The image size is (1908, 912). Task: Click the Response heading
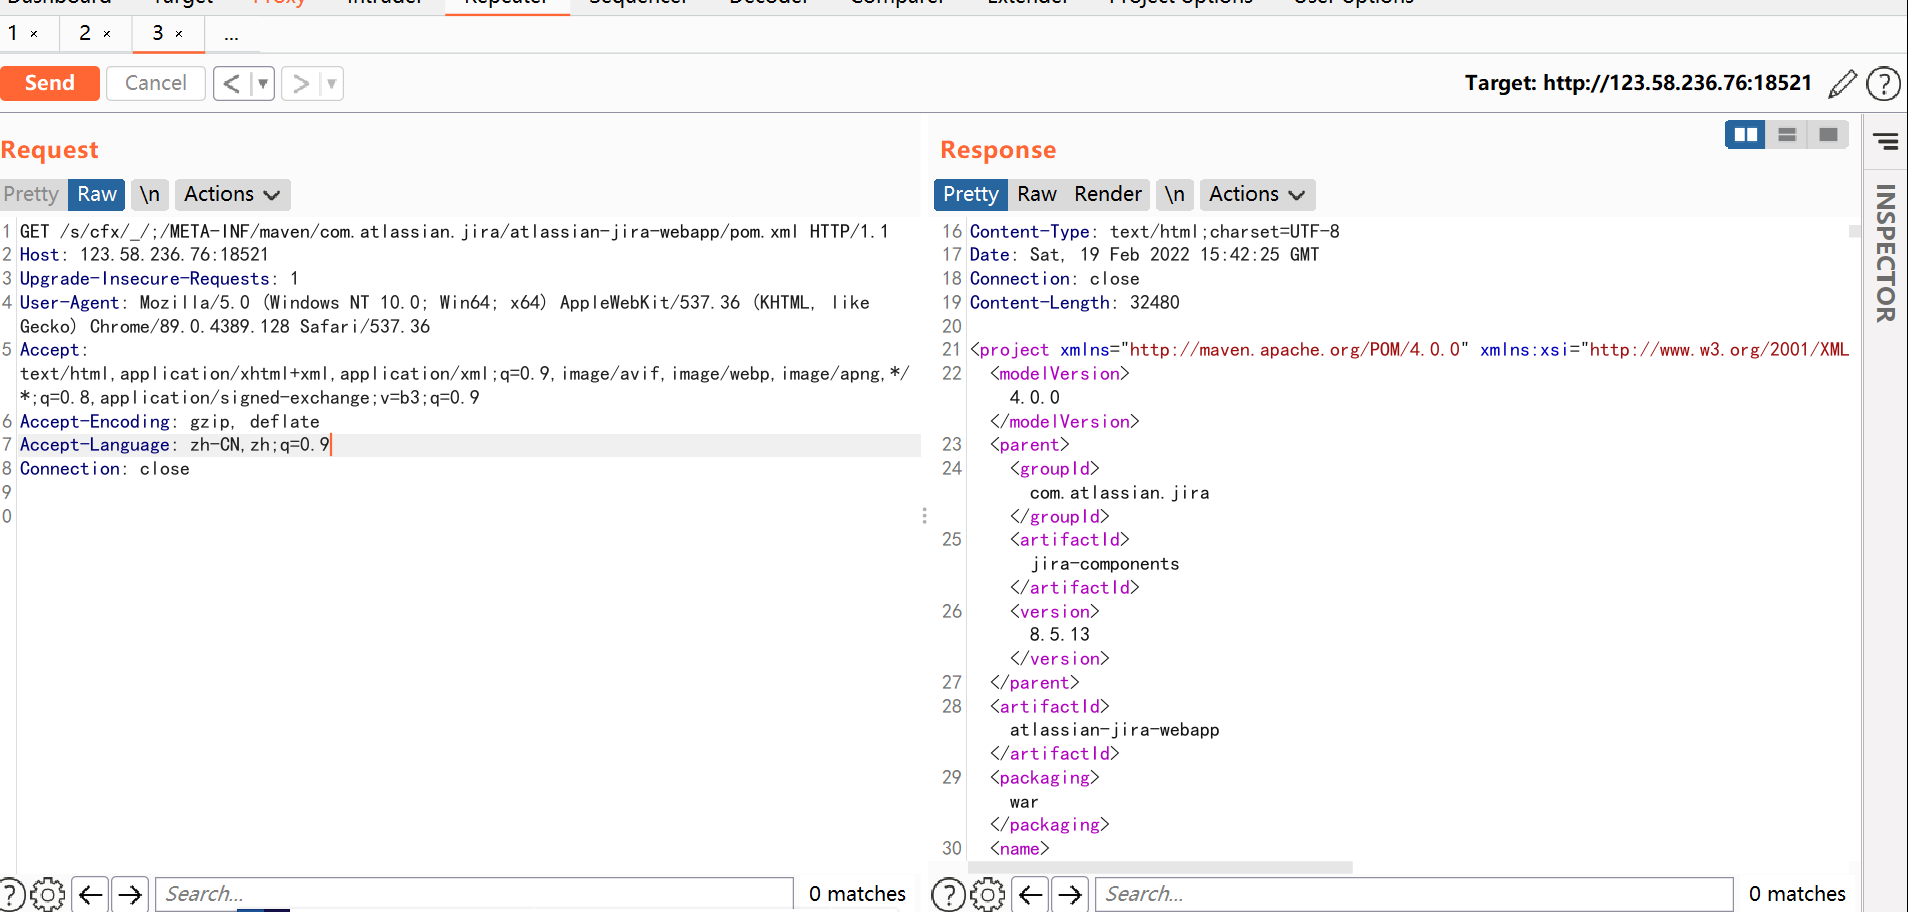click(998, 150)
